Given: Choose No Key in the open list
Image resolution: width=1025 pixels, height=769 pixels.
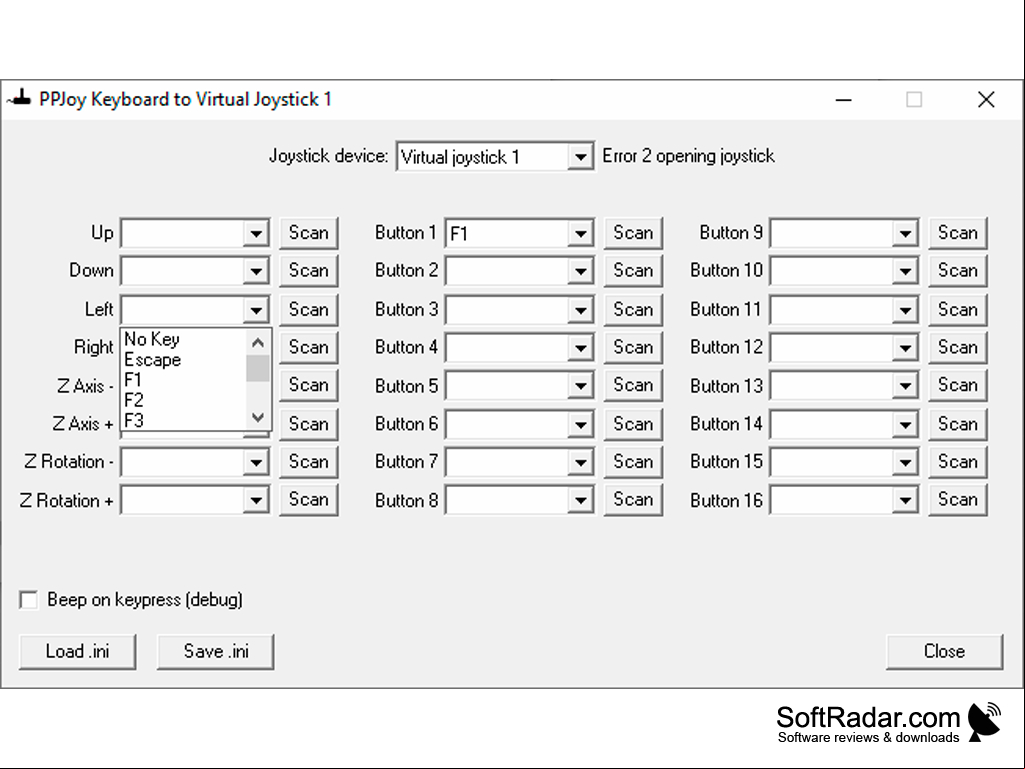Looking at the screenshot, I should 184,339.
